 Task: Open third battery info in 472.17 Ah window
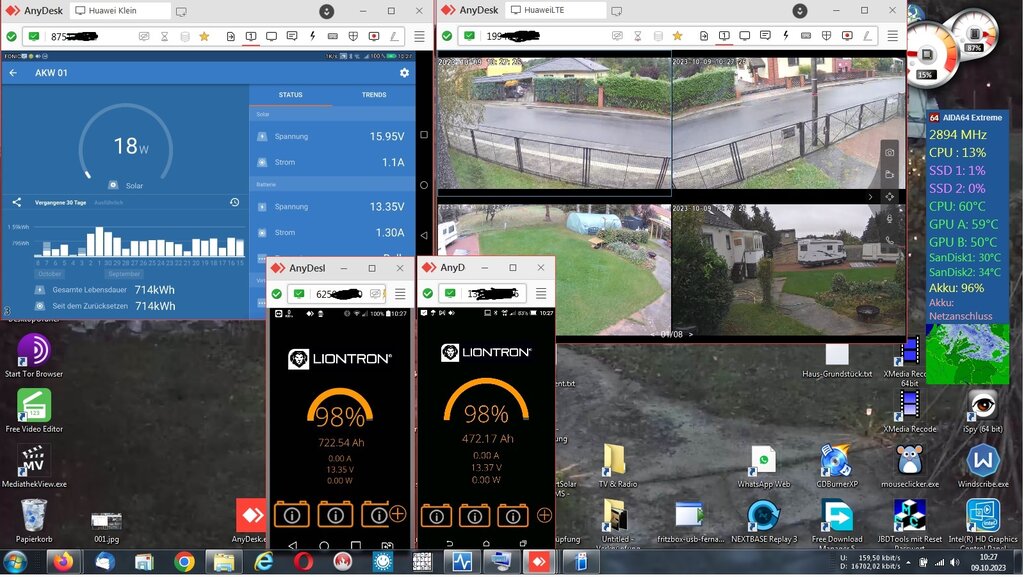pos(513,516)
